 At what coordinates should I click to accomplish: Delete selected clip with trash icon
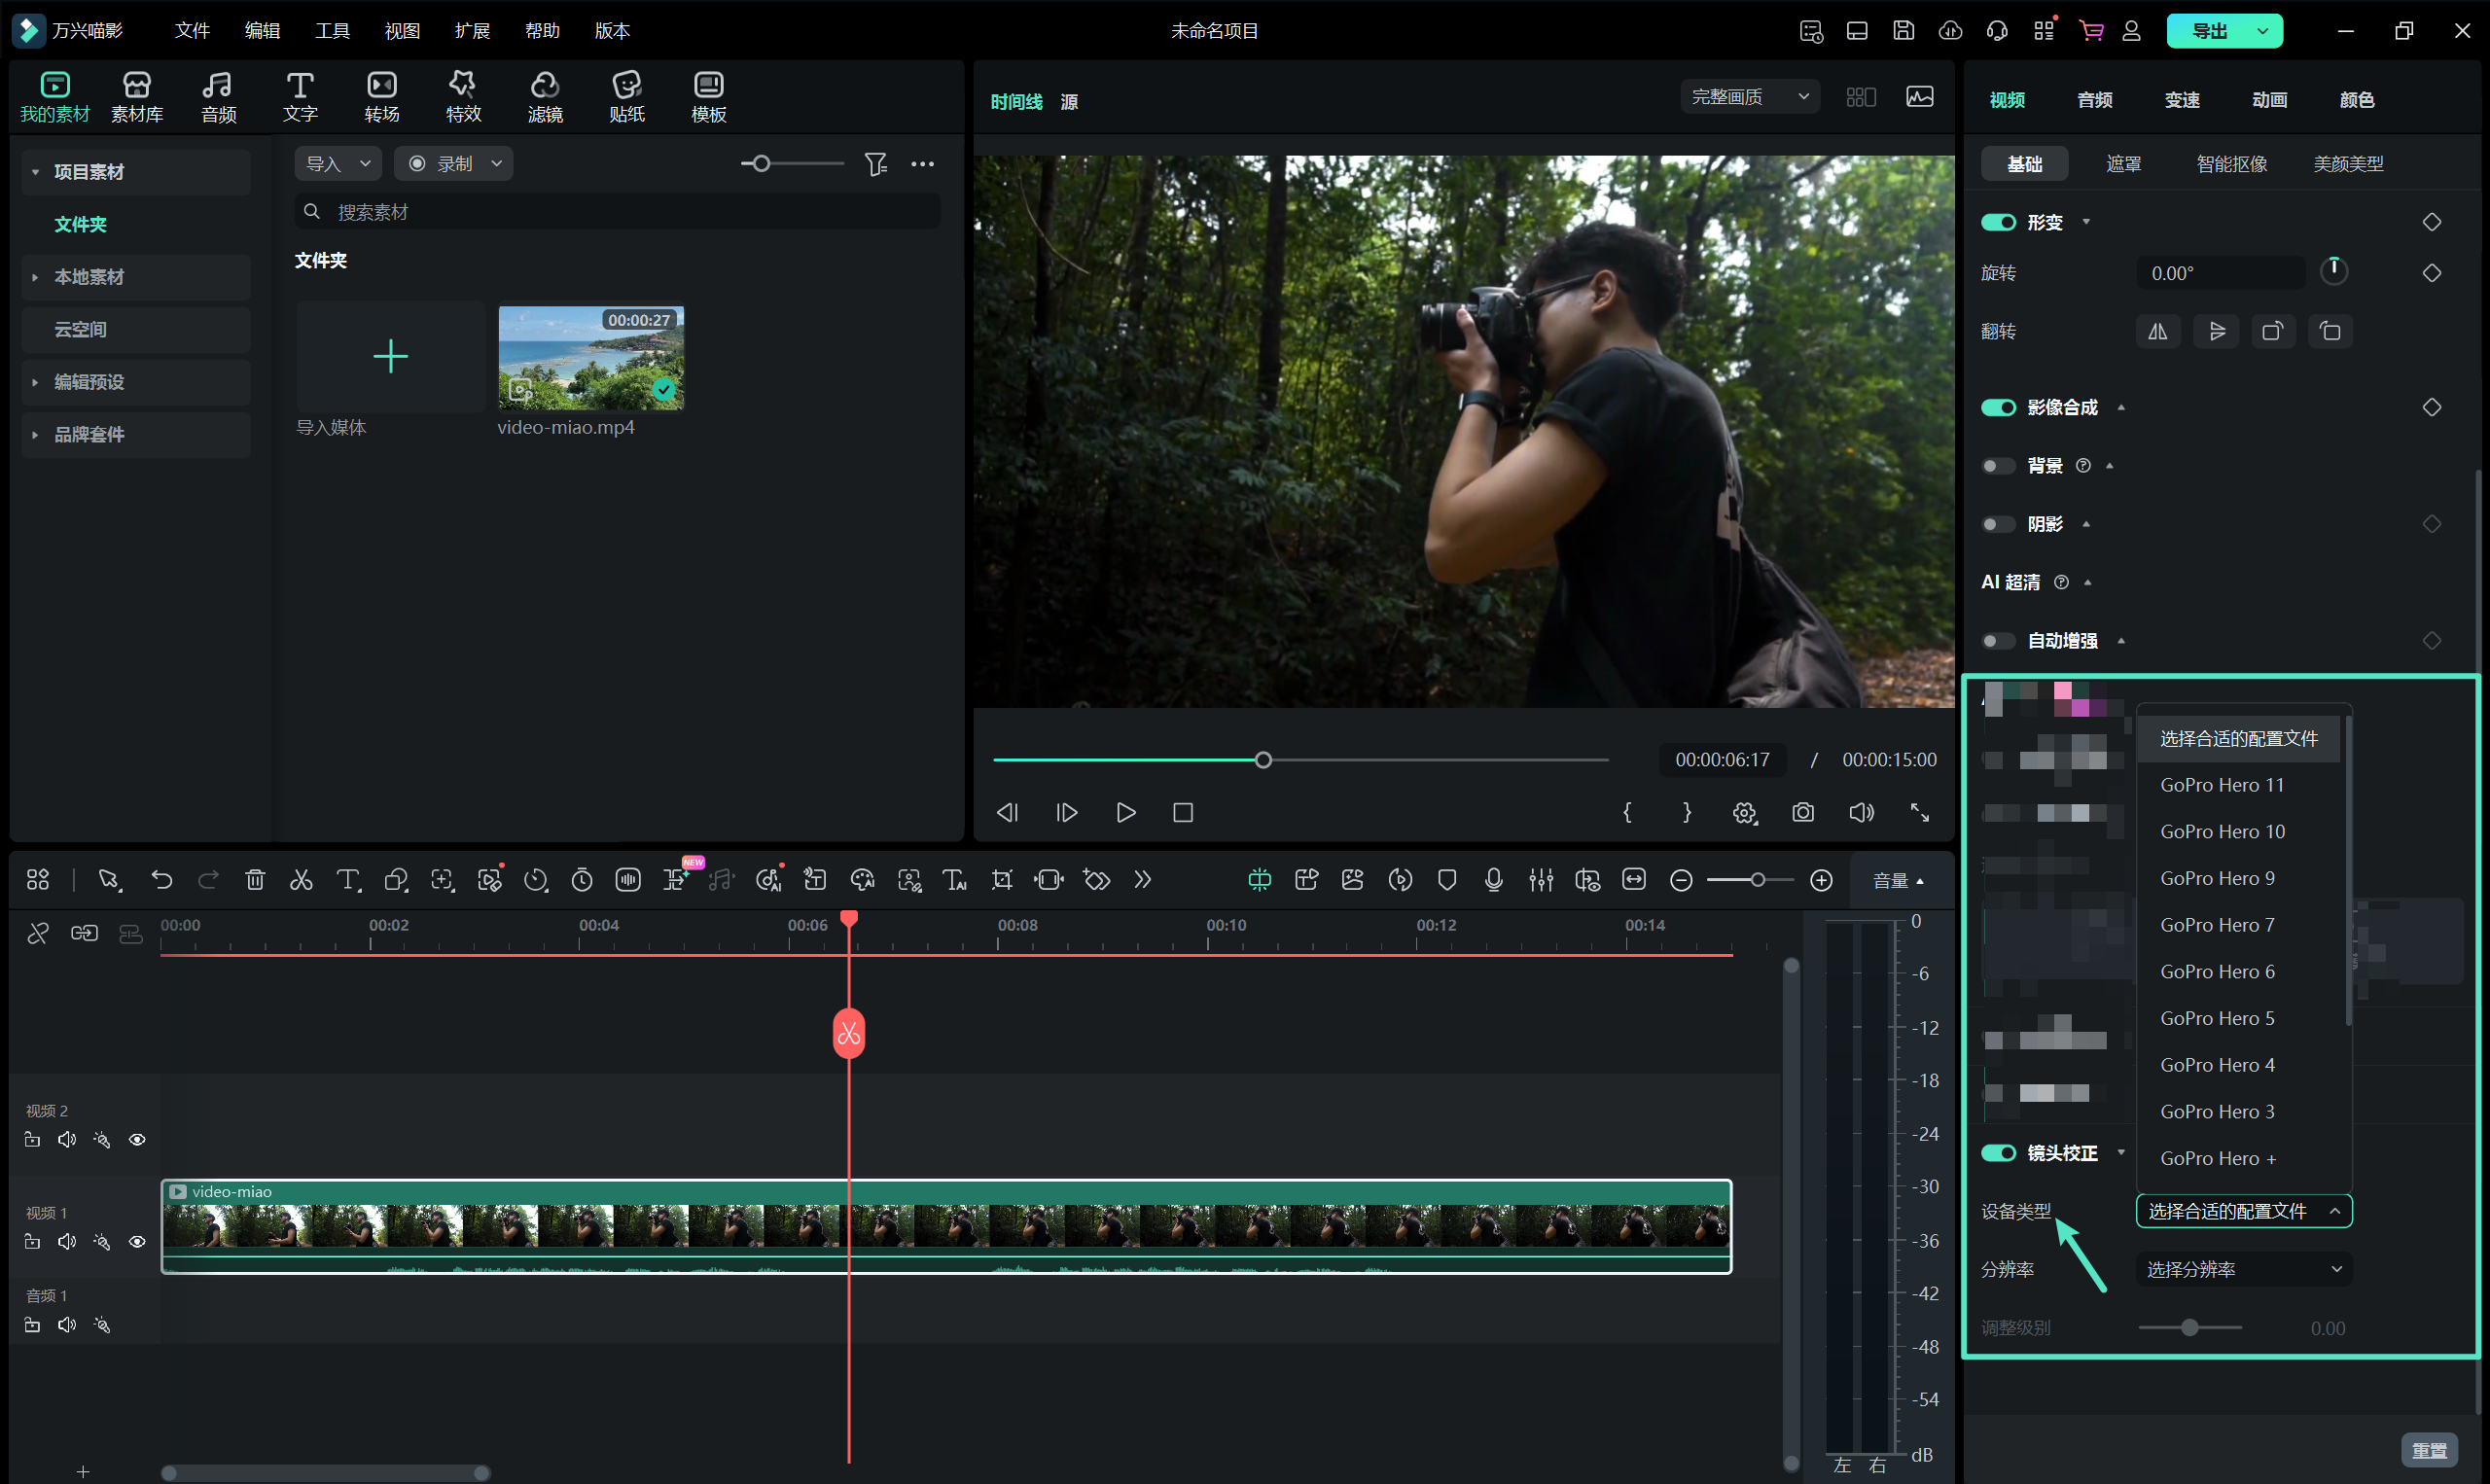[x=255, y=879]
